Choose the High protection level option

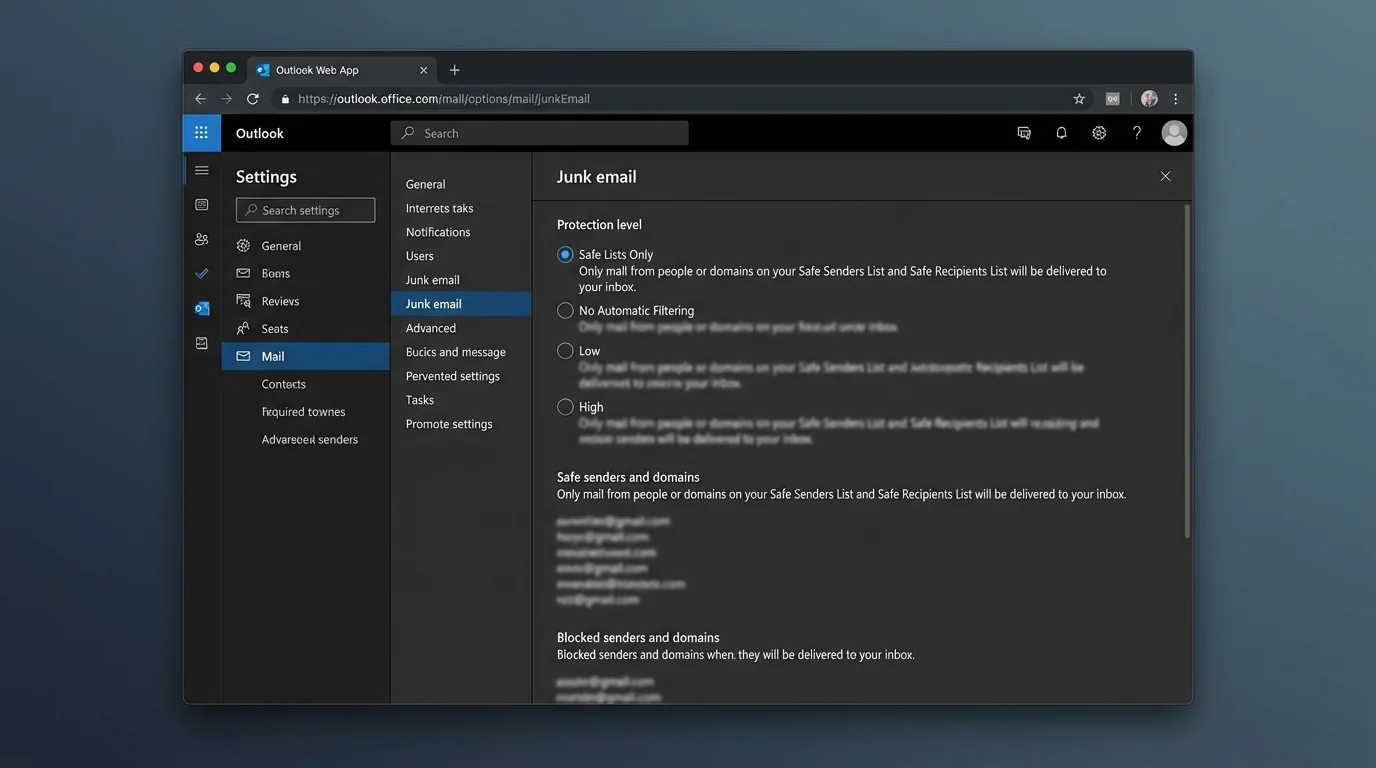[565, 407]
